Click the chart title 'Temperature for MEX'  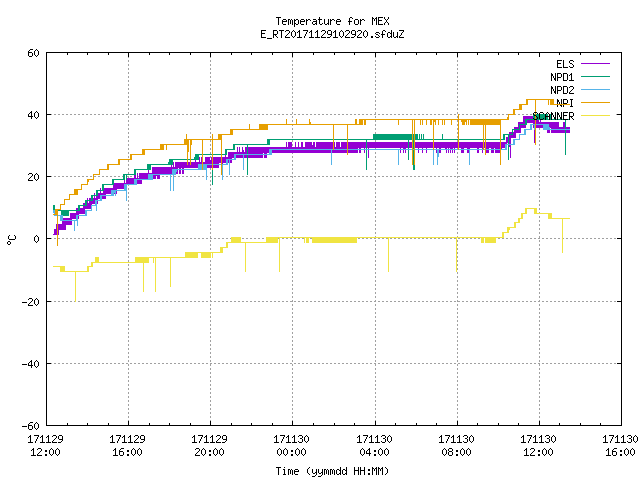(x=332, y=21)
